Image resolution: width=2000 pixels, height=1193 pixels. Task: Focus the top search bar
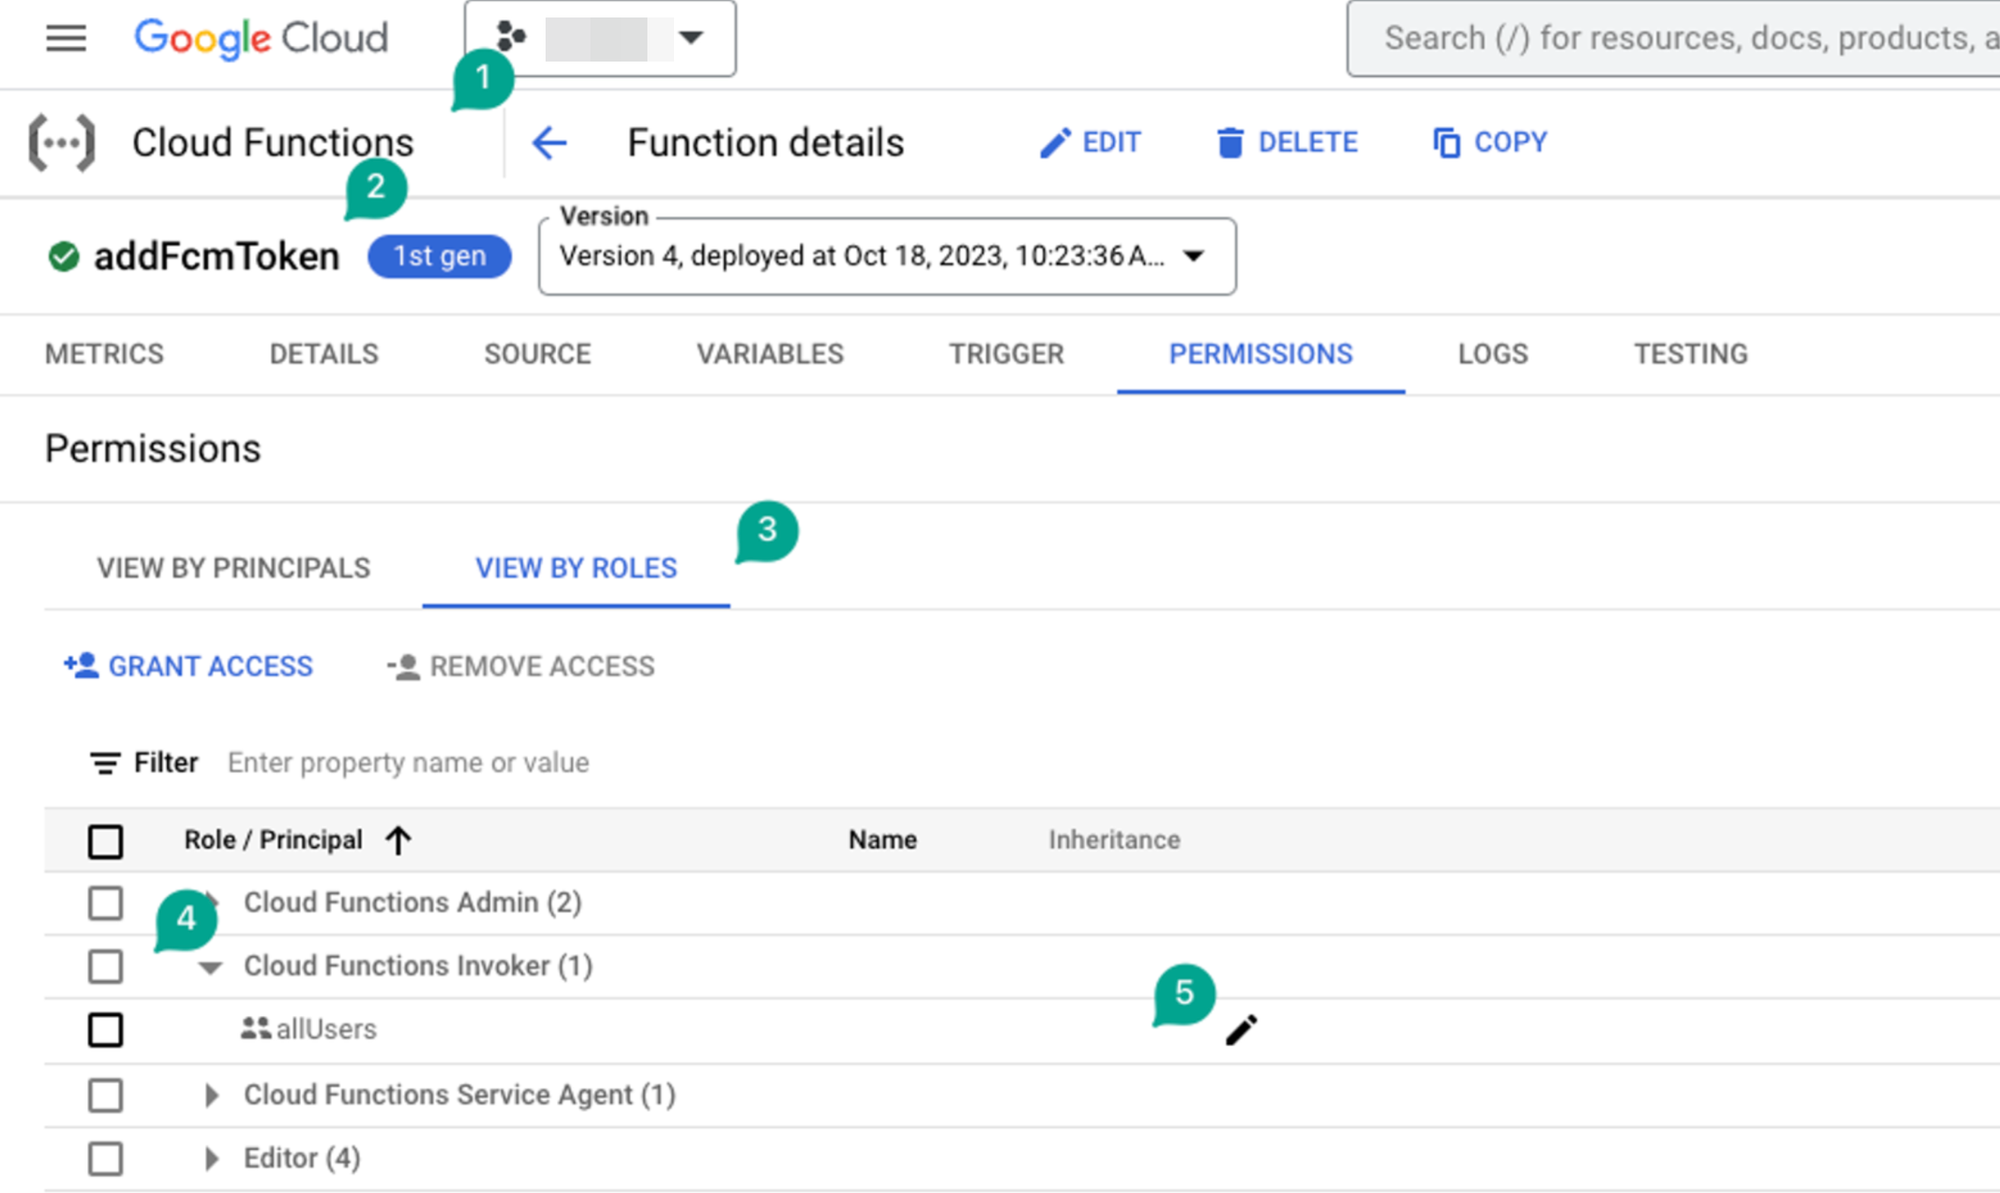1673,39
